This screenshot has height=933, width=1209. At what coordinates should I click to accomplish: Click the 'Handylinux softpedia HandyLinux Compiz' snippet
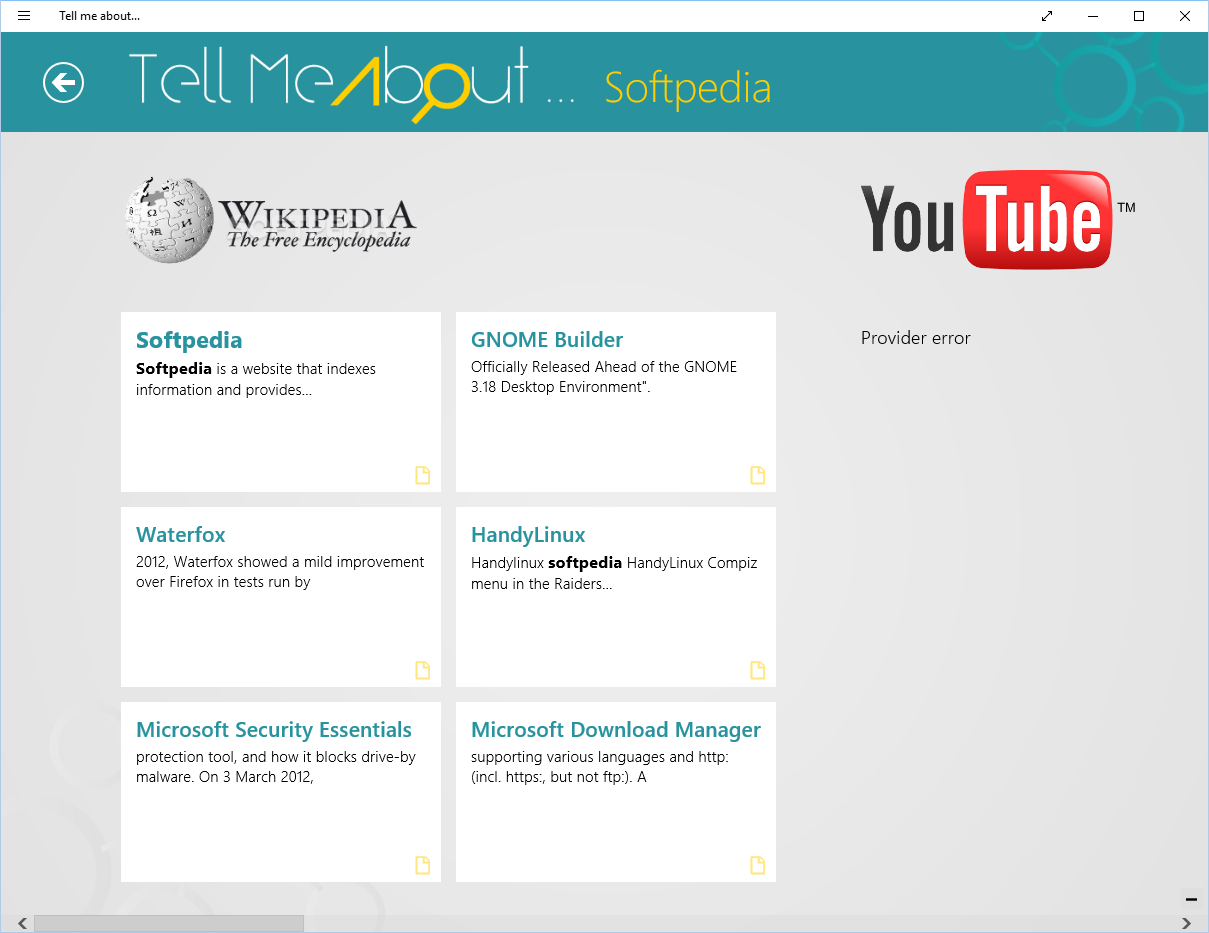pyautogui.click(x=614, y=573)
